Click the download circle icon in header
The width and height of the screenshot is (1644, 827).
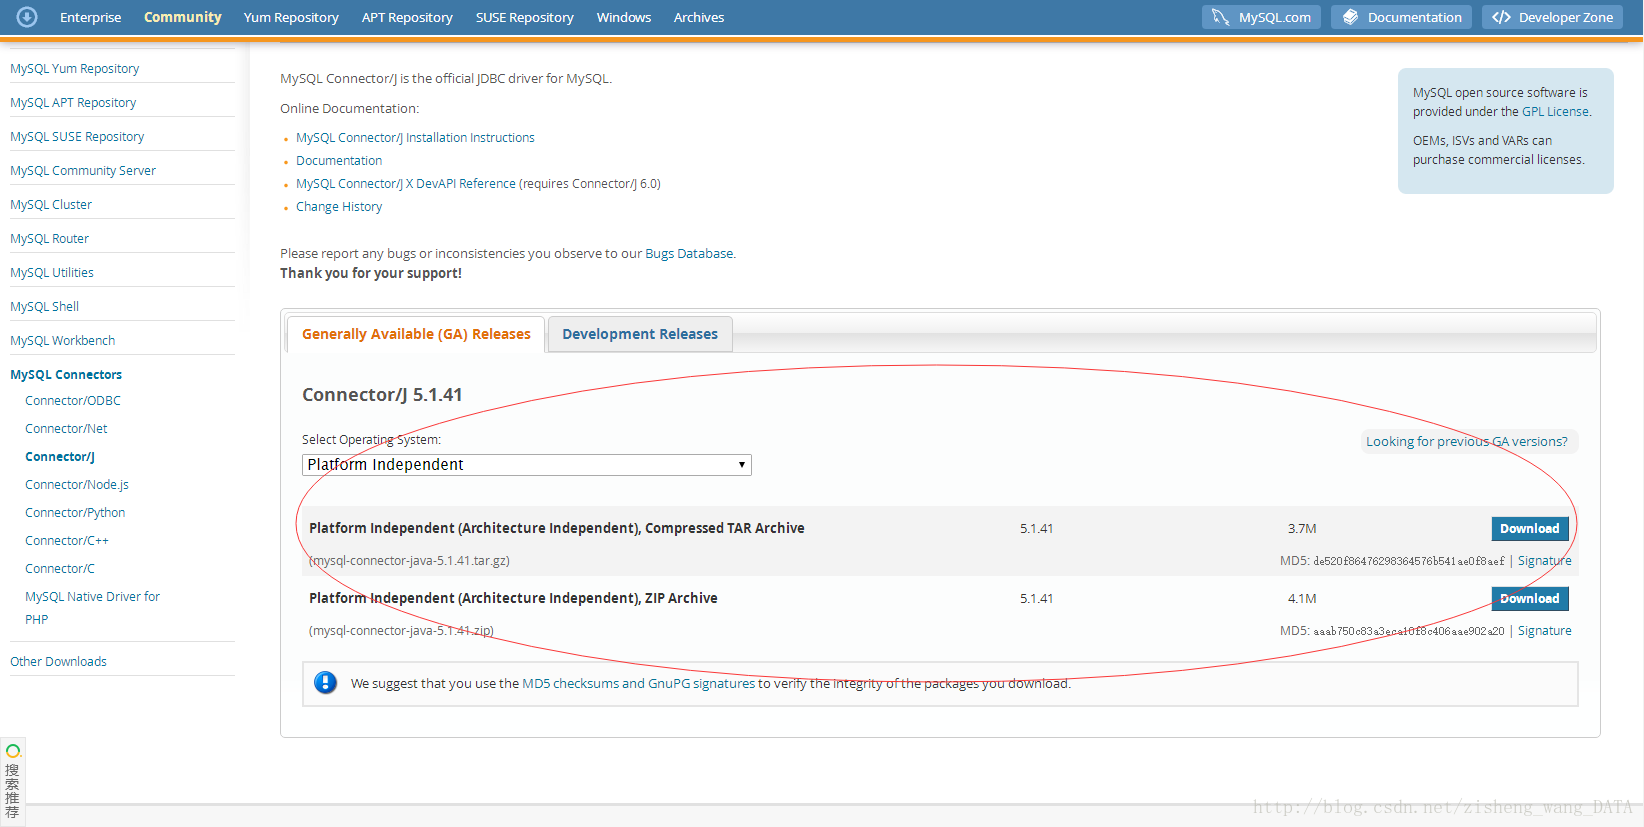click(27, 17)
